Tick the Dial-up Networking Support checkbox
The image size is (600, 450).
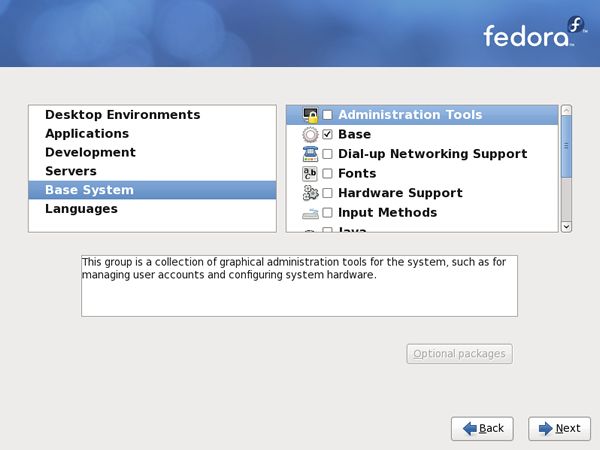328,154
